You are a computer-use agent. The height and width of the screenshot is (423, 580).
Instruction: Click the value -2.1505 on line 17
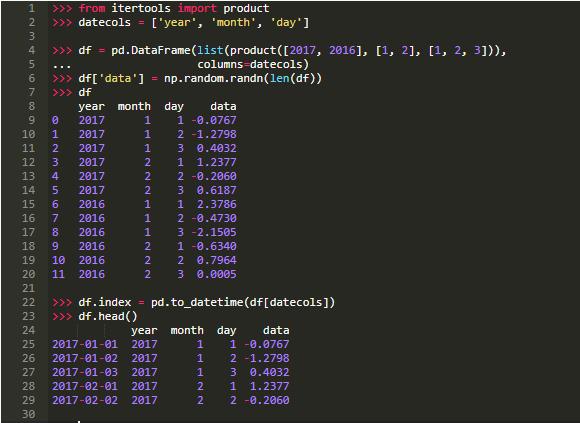coord(214,232)
